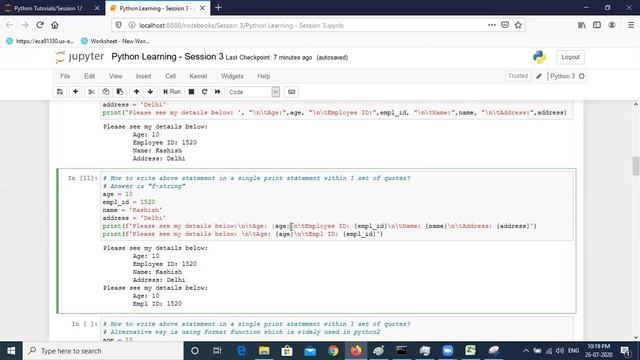This screenshot has height=360, width=640.
Task: Select cell In [11] prompt area
Action: point(83,178)
